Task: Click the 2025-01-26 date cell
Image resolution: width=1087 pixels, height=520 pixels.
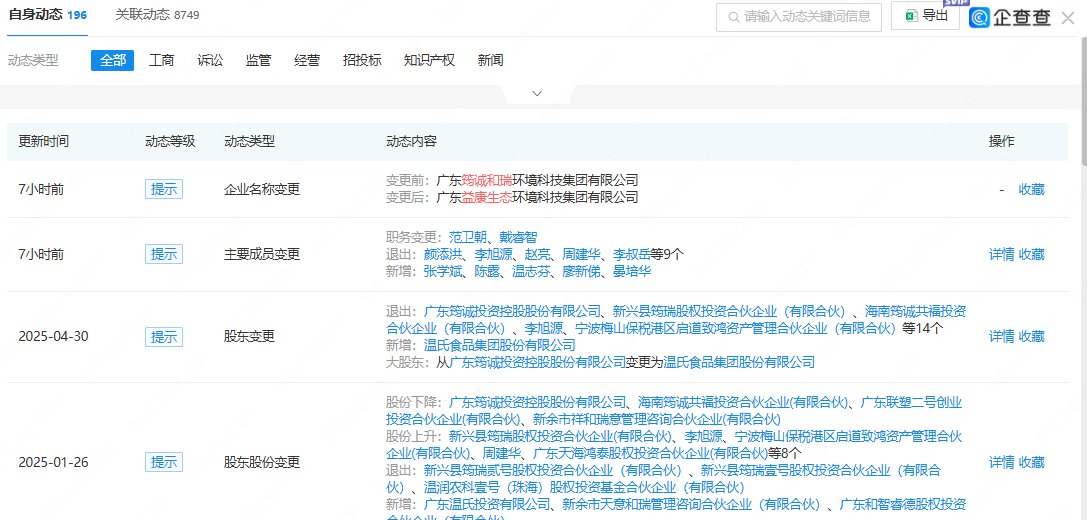Action: [x=53, y=462]
